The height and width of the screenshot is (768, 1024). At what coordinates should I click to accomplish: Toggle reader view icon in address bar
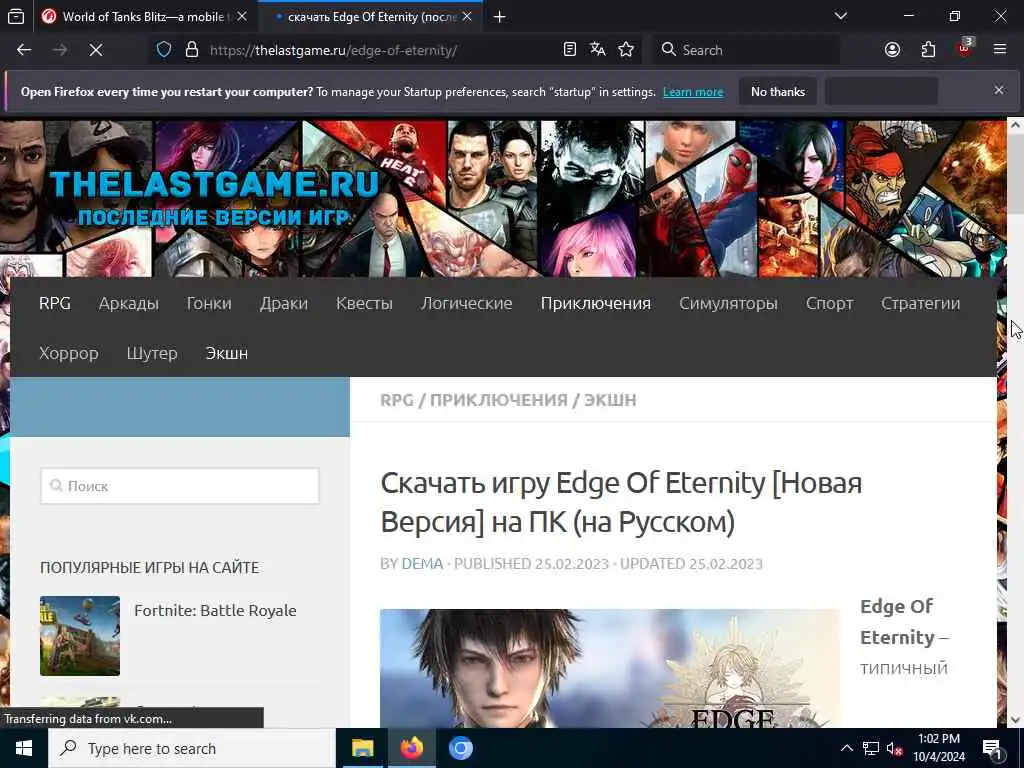tap(569, 50)
